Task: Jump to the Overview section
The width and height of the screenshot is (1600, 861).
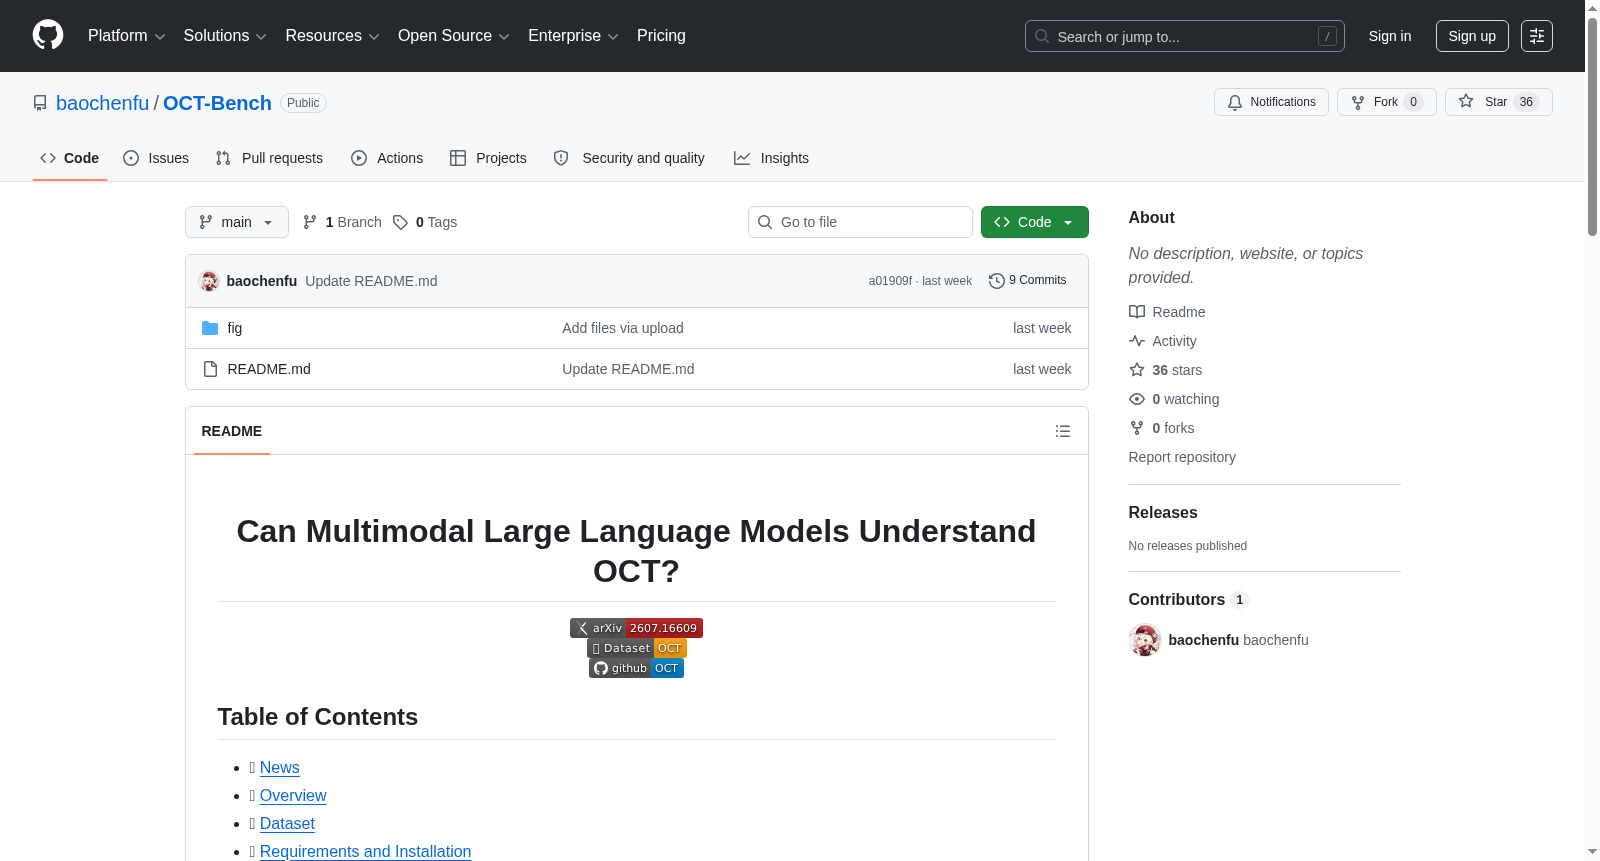Action: pyautogui.click(x=293, y=795)
